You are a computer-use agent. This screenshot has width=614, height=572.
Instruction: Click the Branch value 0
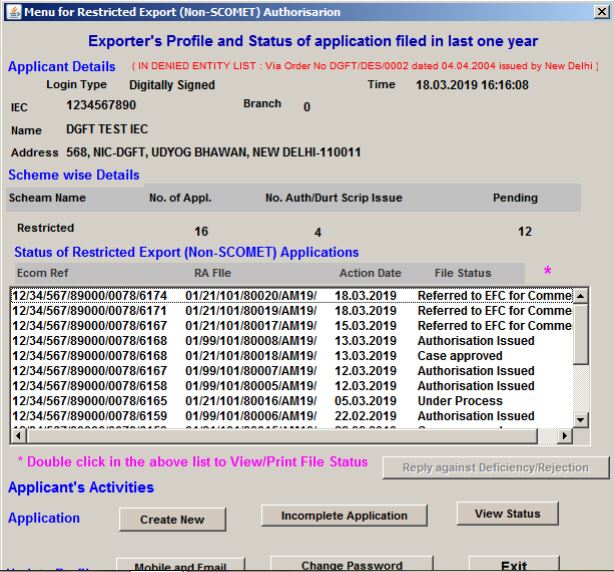point(307,107)
